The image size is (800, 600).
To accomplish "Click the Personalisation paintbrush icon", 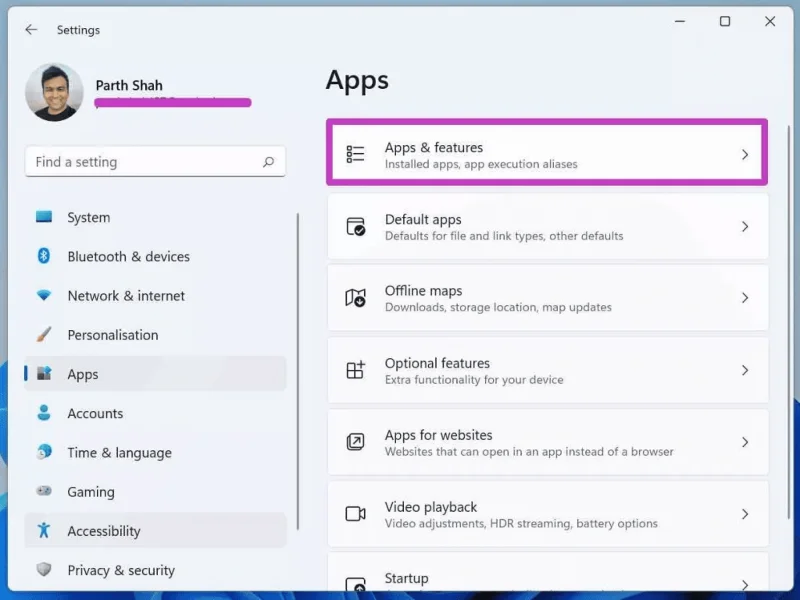I will tap(44, 334).
